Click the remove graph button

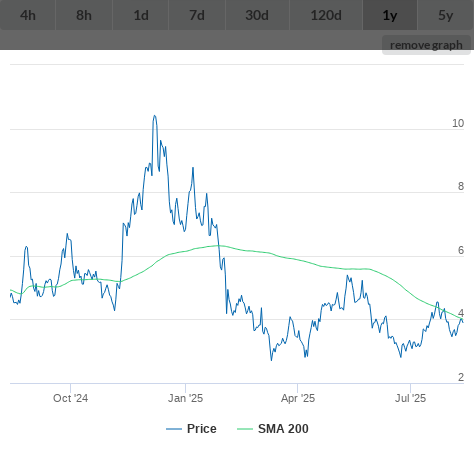426,45
